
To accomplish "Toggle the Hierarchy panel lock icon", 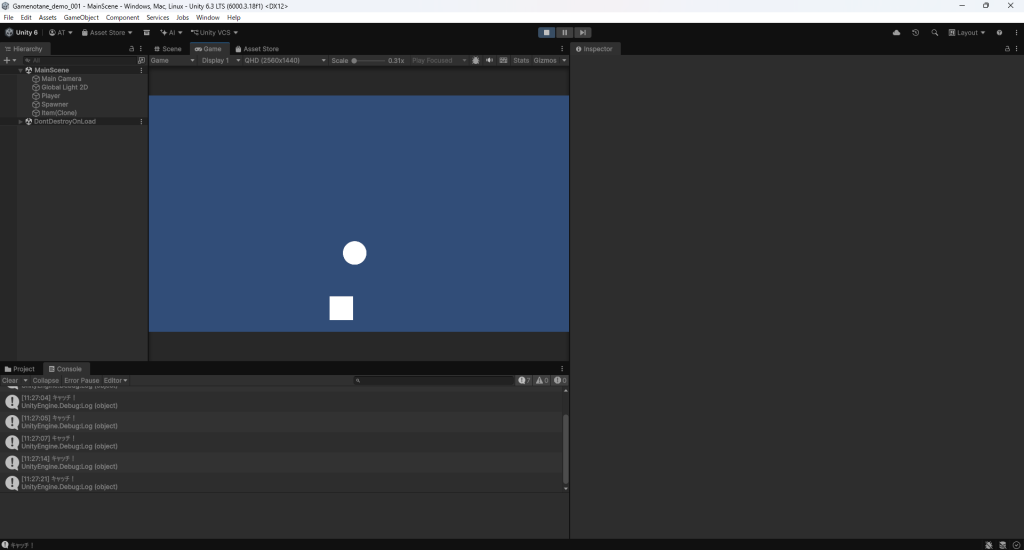I will pyautogui.click(x=131, y=49).
